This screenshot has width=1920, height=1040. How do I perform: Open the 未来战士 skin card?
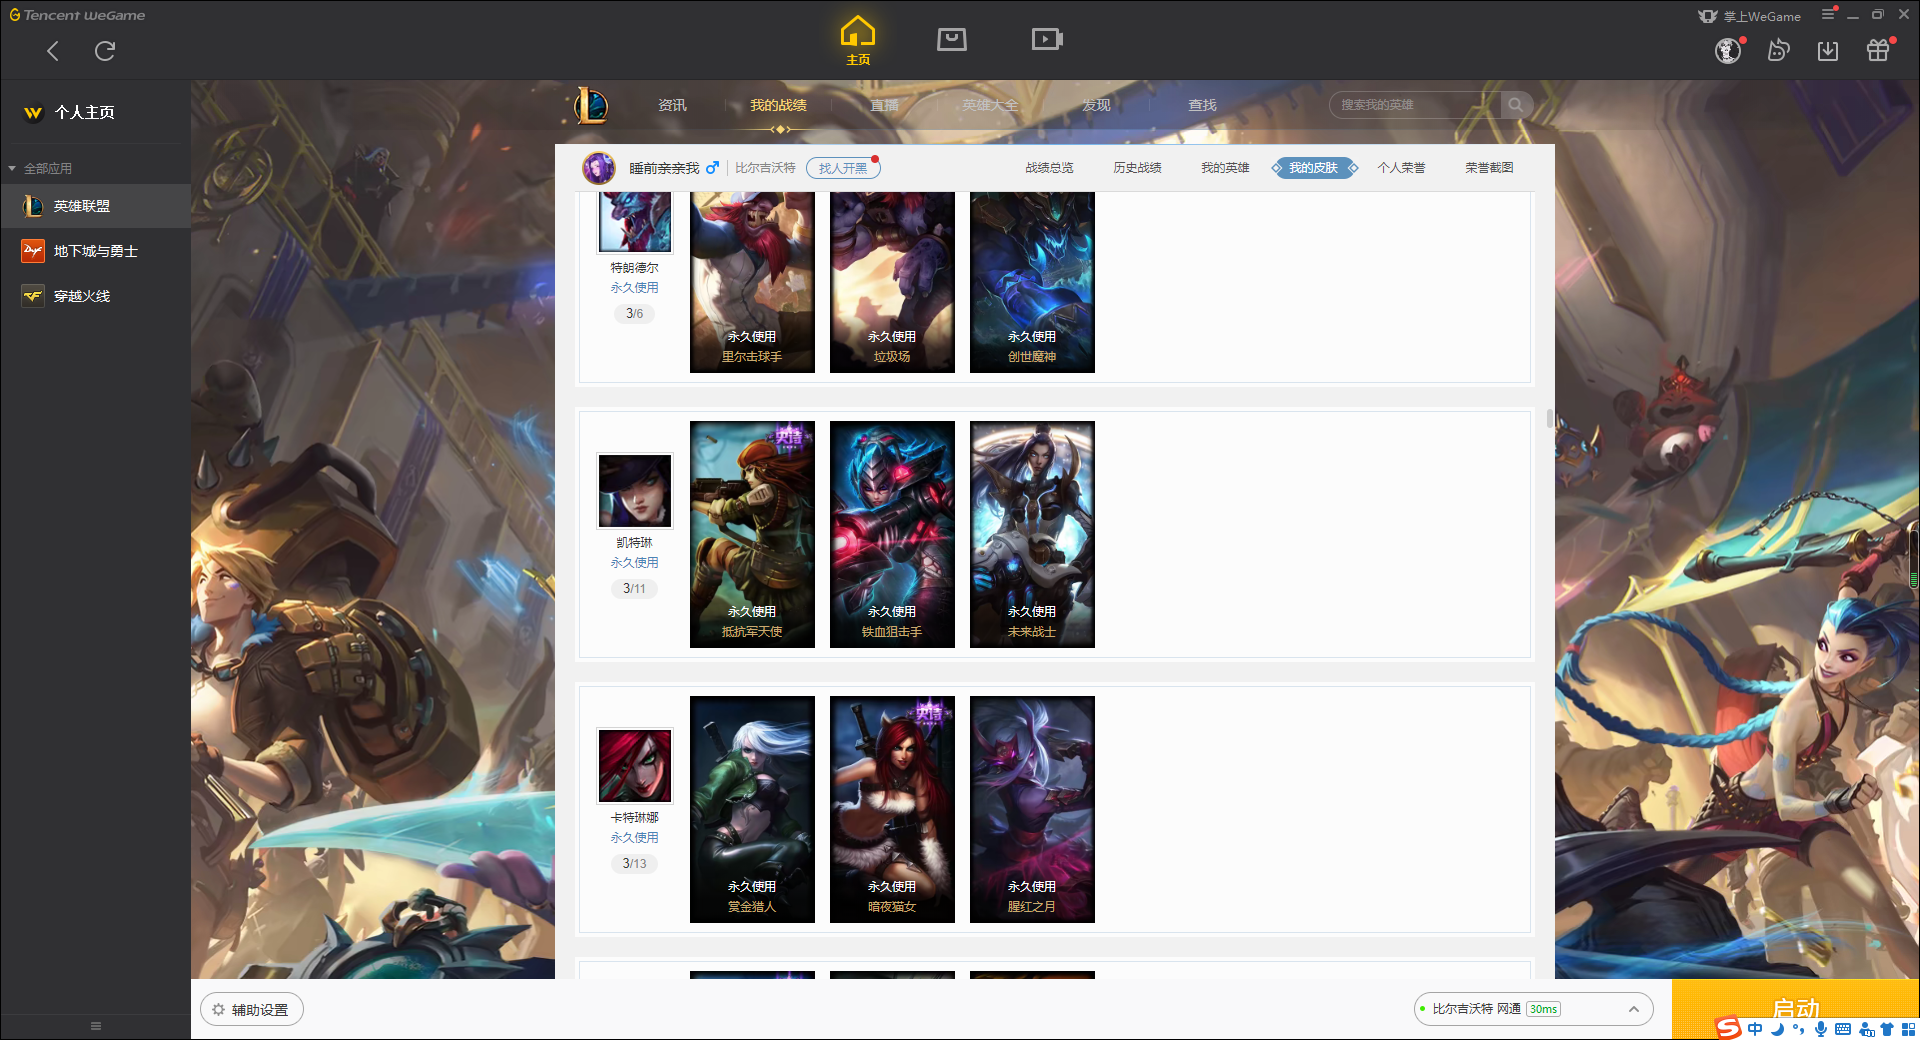1032,534
